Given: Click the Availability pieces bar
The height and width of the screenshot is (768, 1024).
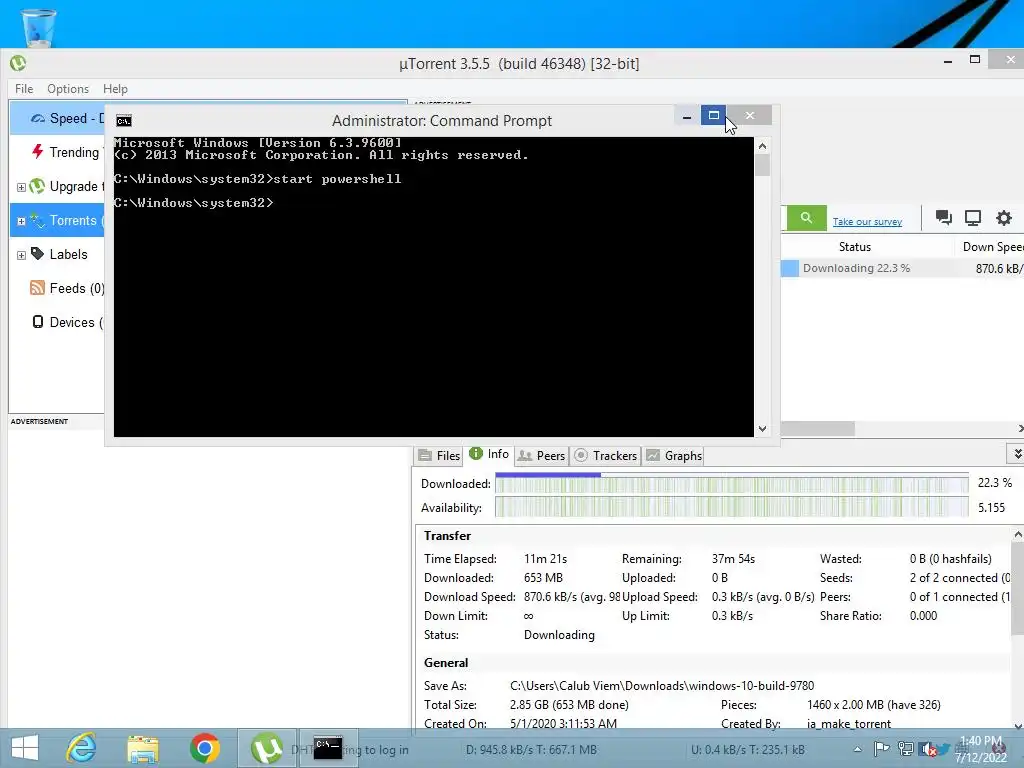Looking at the screenshot, I should click(731, 507).
